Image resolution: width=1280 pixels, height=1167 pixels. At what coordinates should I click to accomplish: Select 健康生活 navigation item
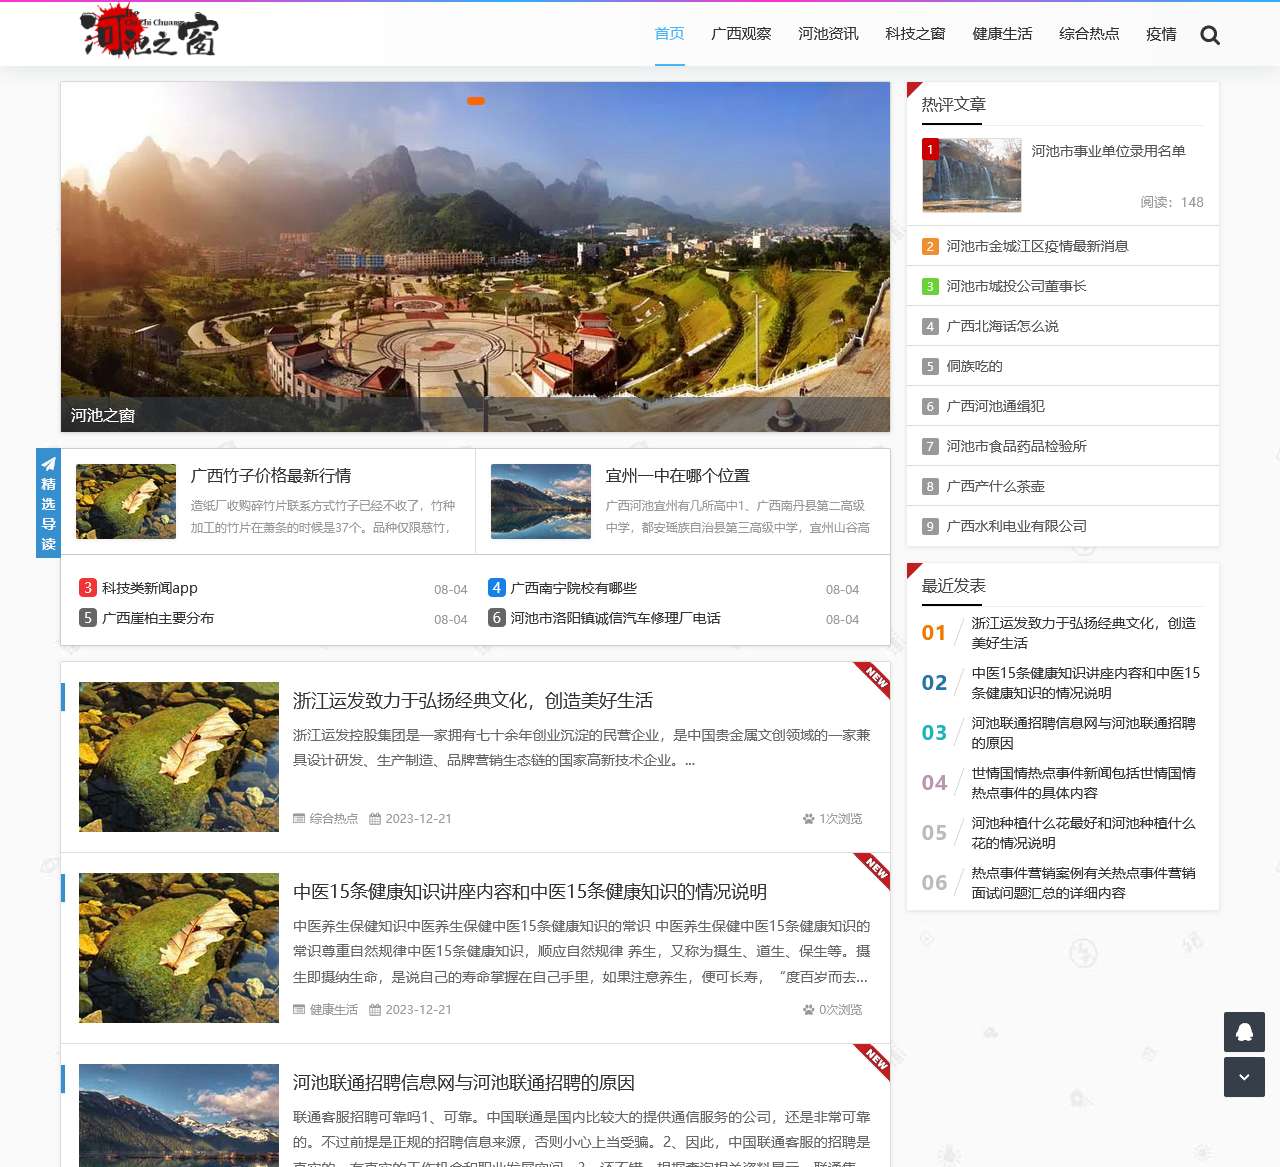coord(1002,34)
